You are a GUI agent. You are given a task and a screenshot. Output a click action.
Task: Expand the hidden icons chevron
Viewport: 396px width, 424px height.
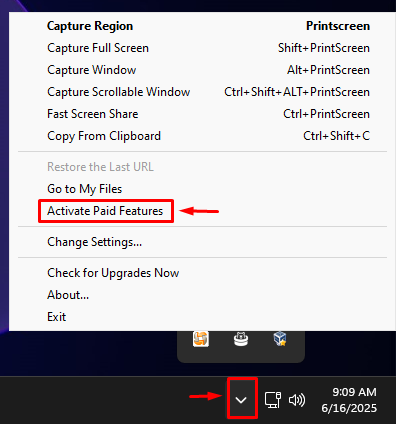click(x=241, y=399)
